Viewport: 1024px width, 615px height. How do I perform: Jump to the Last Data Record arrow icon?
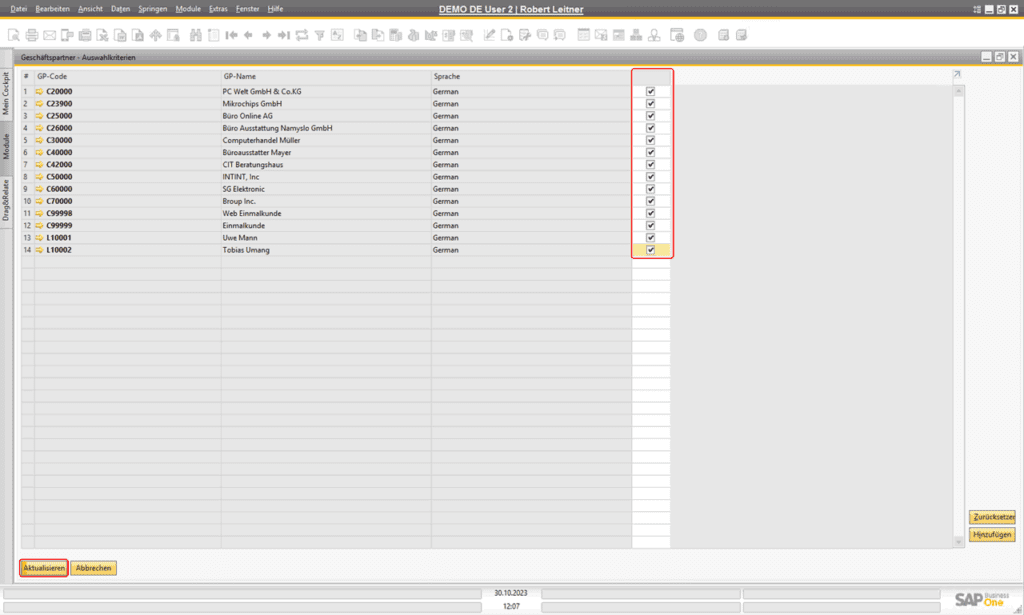(x=284, y=35)
